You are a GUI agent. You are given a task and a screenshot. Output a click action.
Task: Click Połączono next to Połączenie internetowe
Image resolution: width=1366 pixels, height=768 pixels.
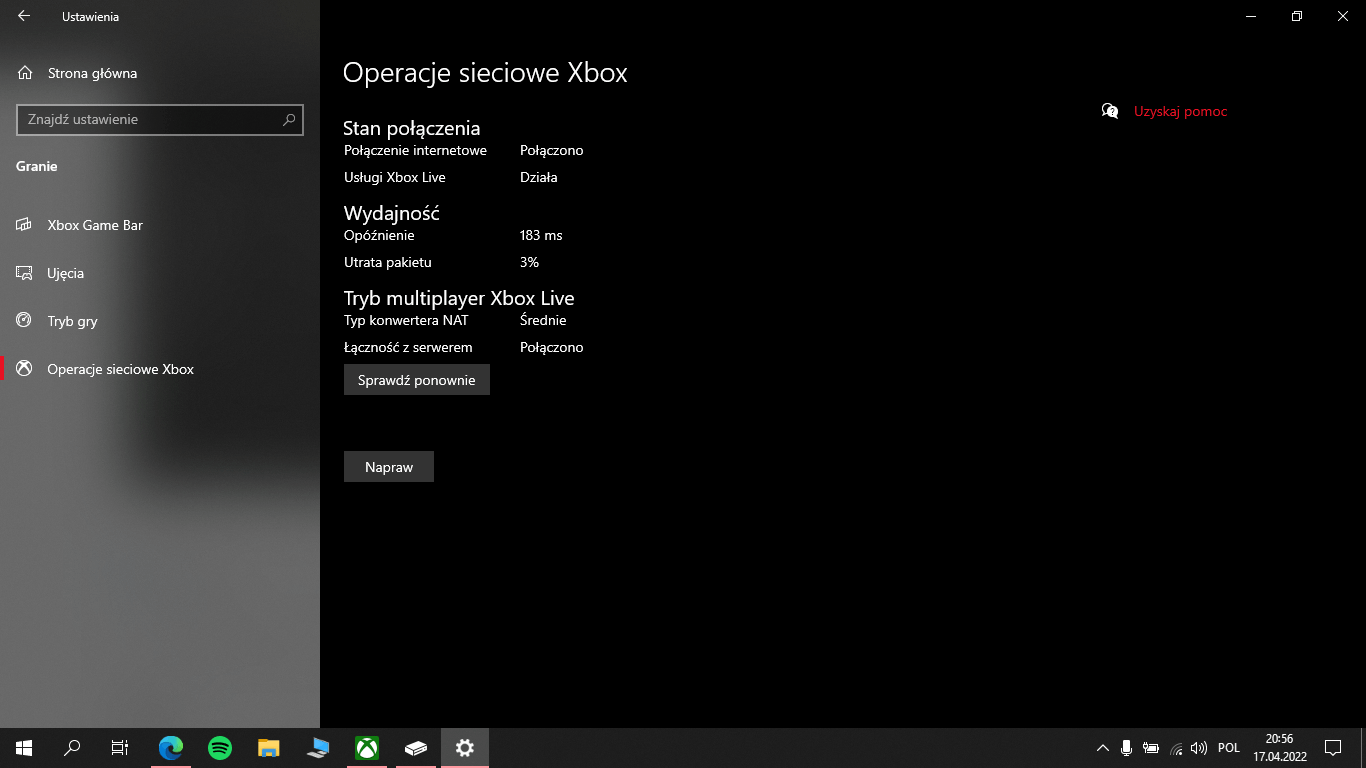[551, 151]
